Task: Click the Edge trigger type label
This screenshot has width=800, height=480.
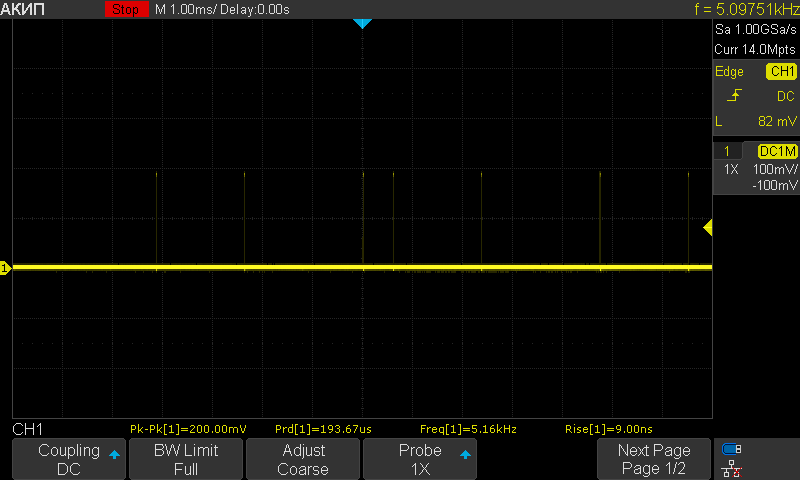Action: 729,72
